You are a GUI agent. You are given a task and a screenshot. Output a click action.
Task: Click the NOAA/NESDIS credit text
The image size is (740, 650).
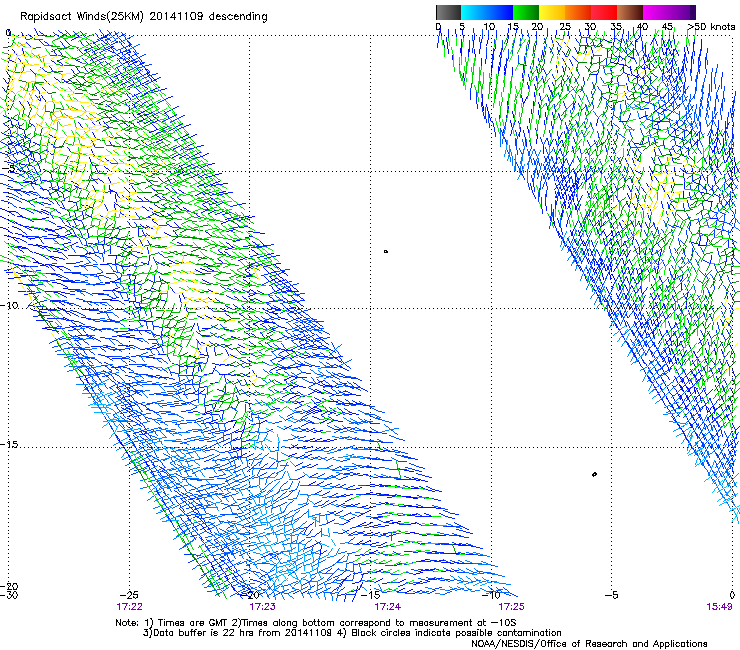pos(589,644)
